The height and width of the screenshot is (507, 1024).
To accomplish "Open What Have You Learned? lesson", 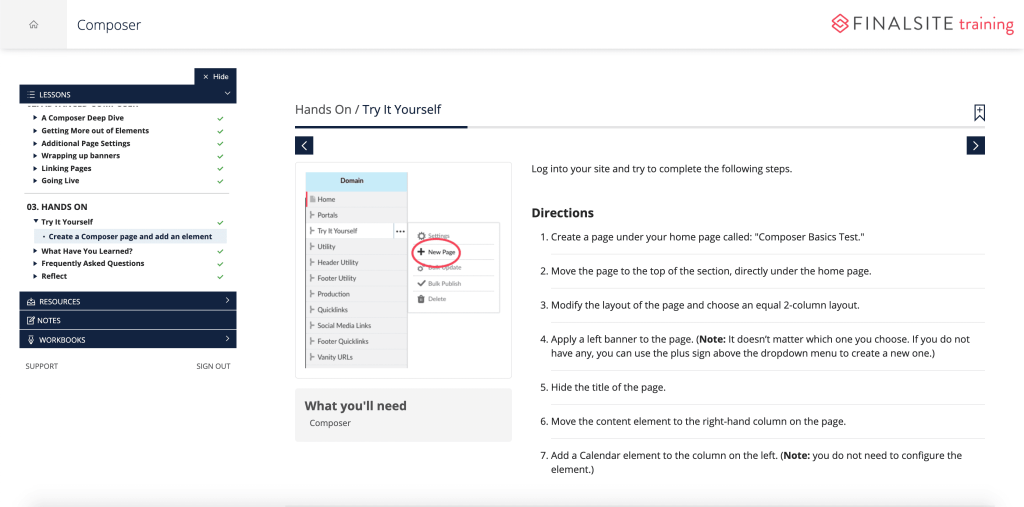I will 87,251.
